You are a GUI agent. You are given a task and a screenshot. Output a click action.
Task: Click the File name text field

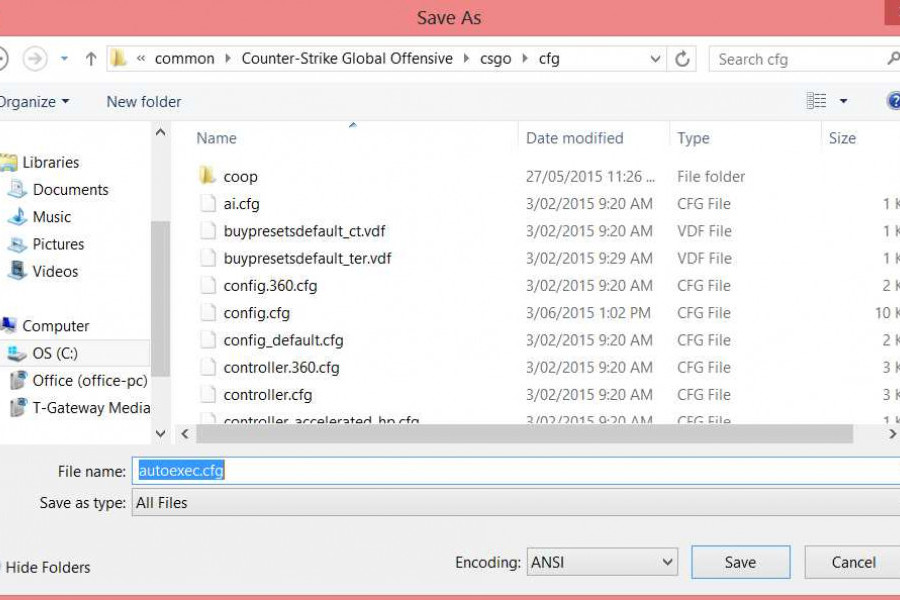pos(515,470)
